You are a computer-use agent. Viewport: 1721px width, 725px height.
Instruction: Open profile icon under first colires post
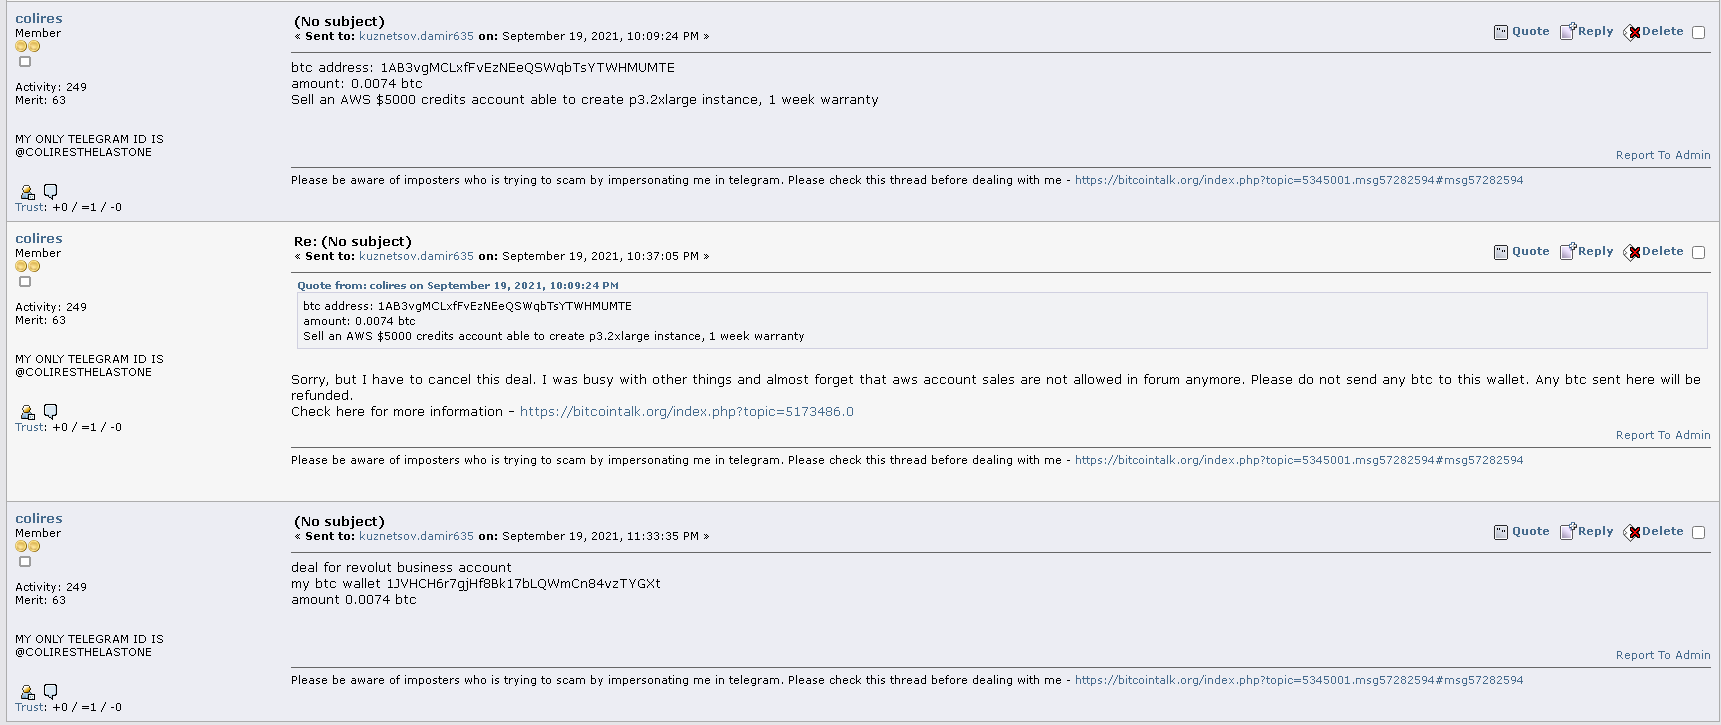point(27,192)
